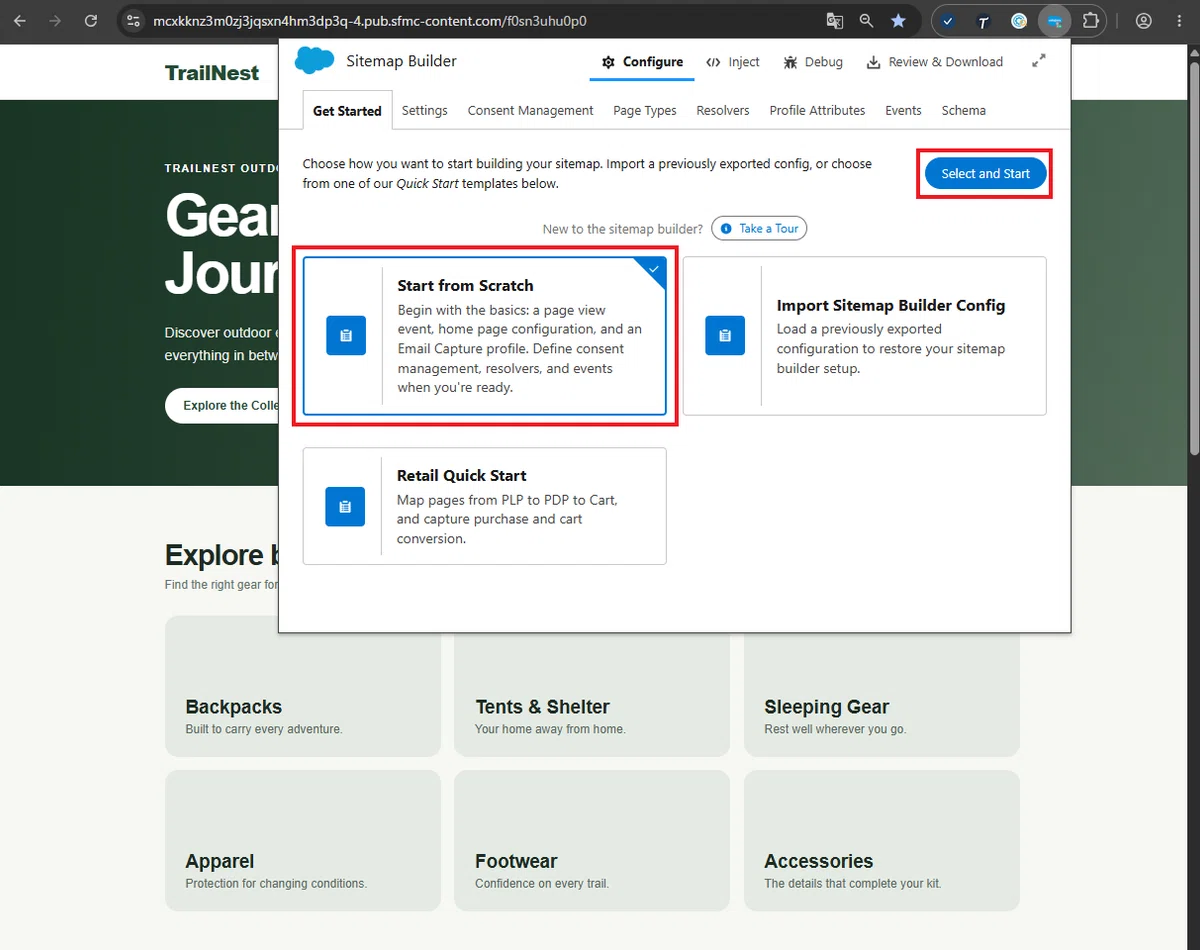Open the Footwear category card
Viewport: 1200px width, 950px height.
pos(592,841)
